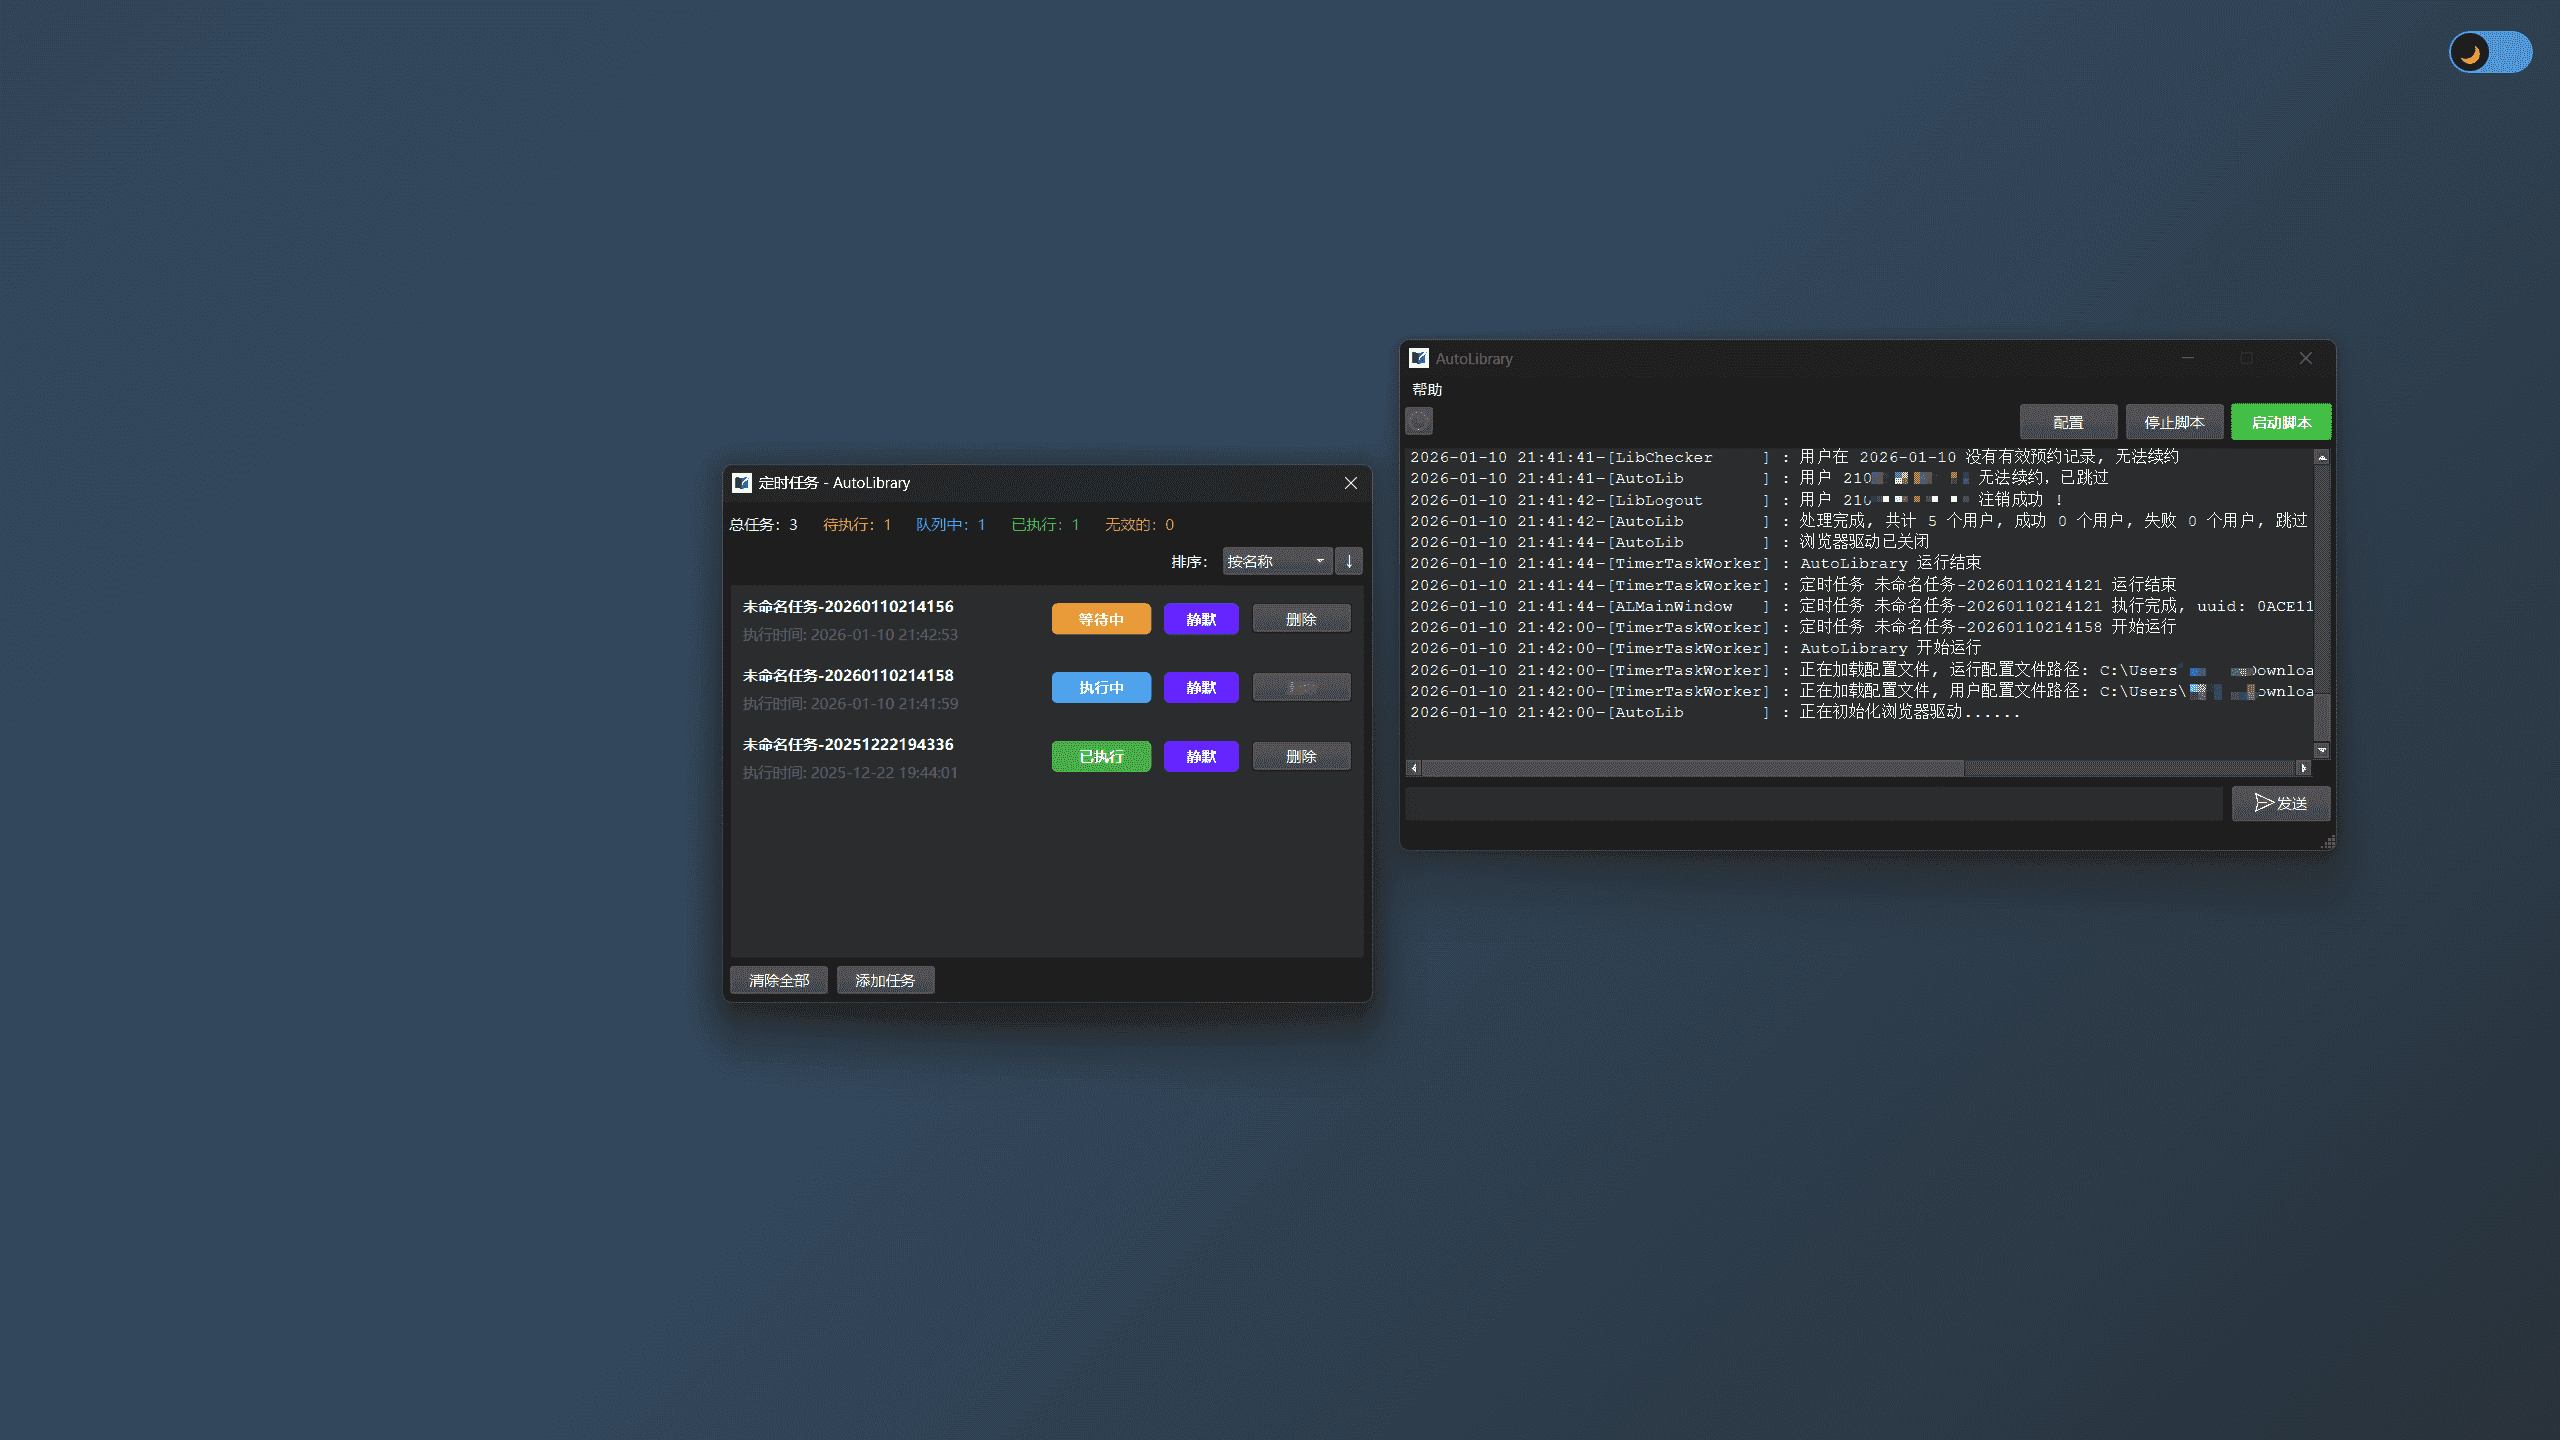The height and width of the screenshot is (1440, 2560).
Task: Click the sort direction arrow icon
Action: [x=1349, y=561]
